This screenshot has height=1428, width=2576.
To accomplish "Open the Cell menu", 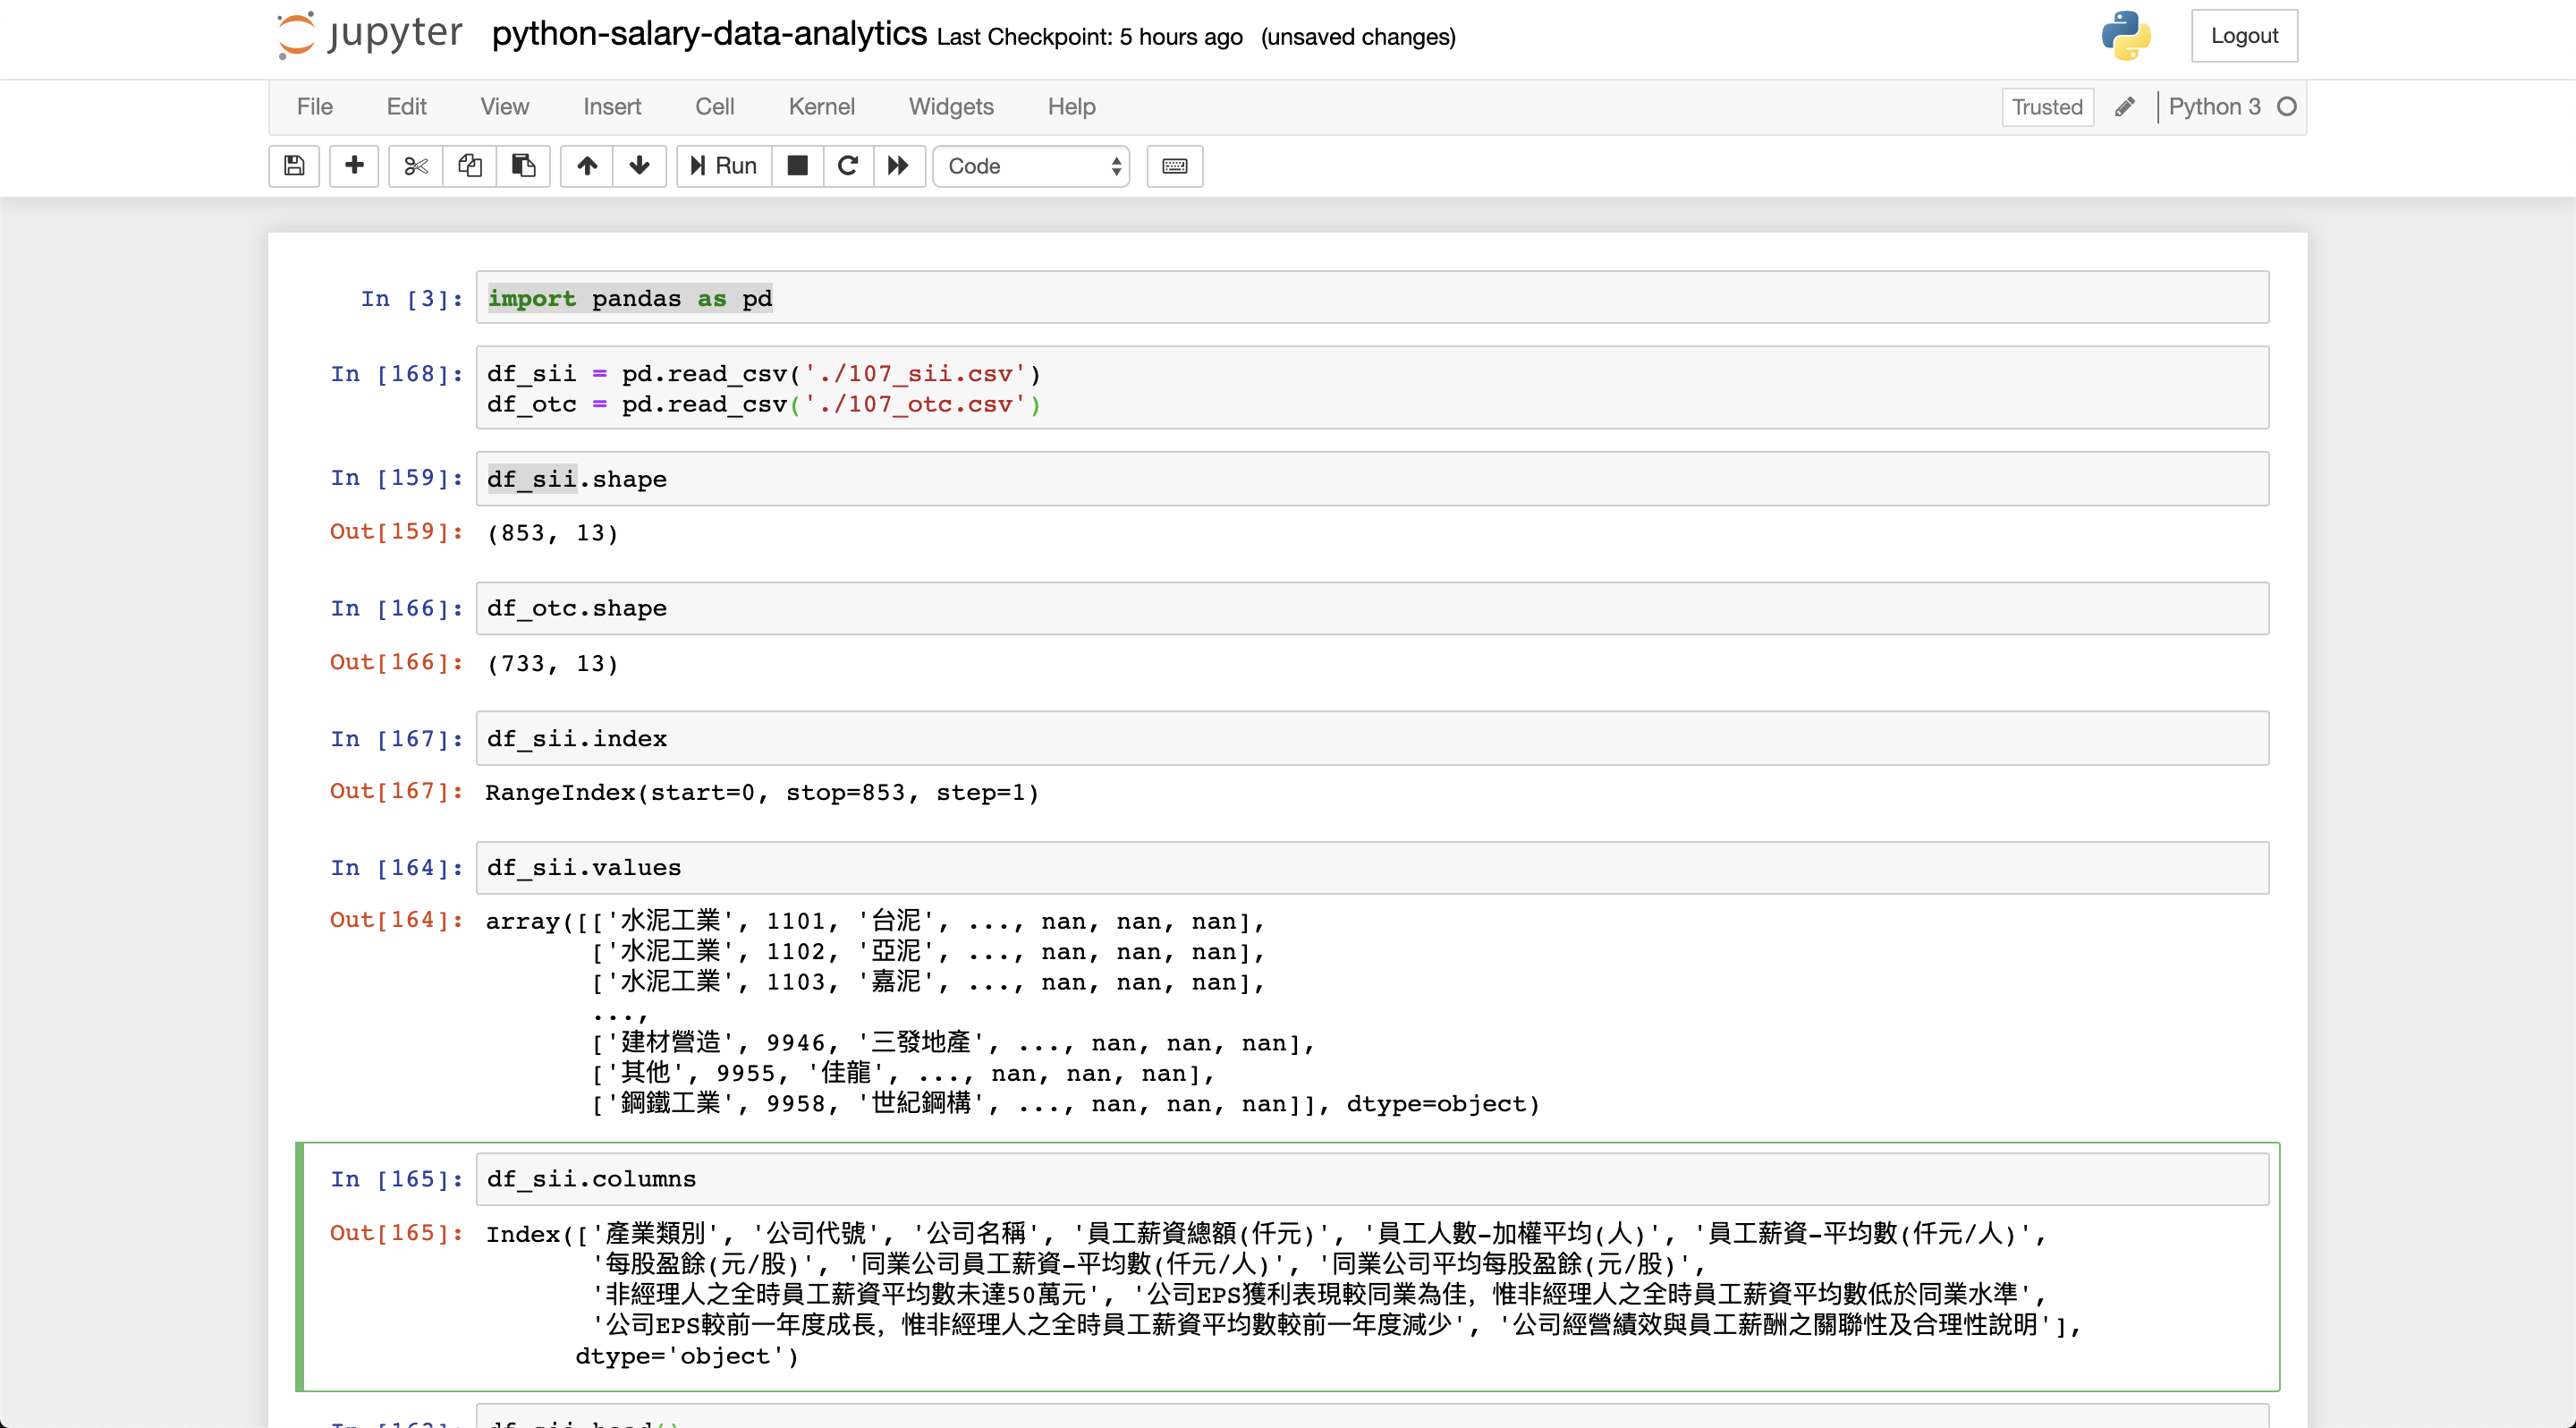I will pyautogui.click(x=715, y=107).
